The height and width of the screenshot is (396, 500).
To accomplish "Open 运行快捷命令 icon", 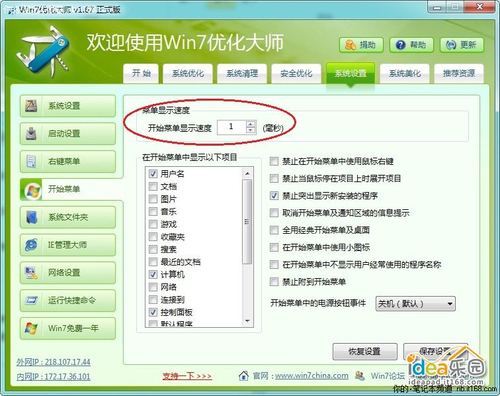I will [31, 300].
